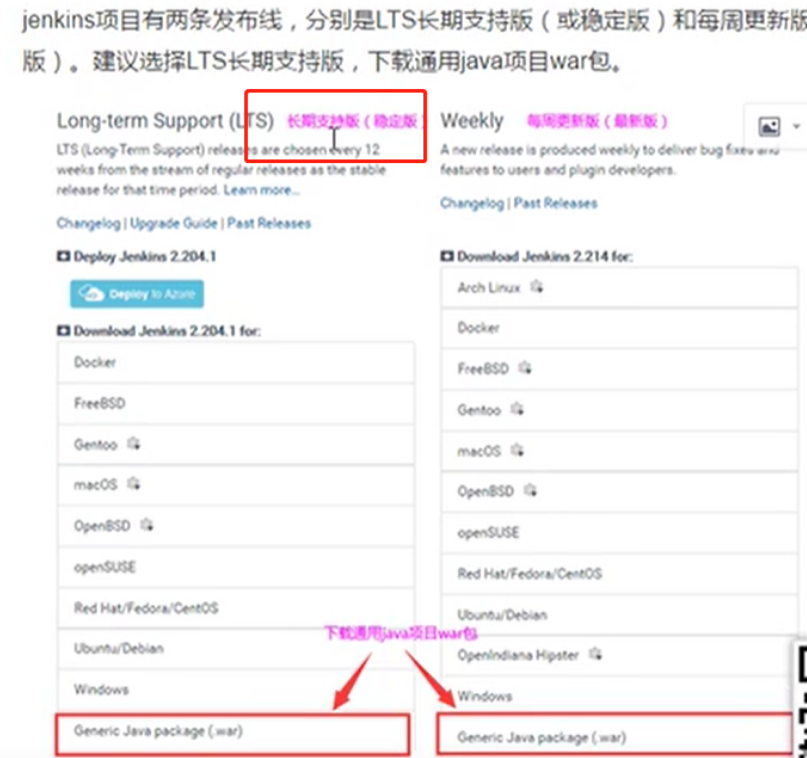Open the Upgrade Guide link
The width and height of the screenshot is (807, 758).
(174, 223)
